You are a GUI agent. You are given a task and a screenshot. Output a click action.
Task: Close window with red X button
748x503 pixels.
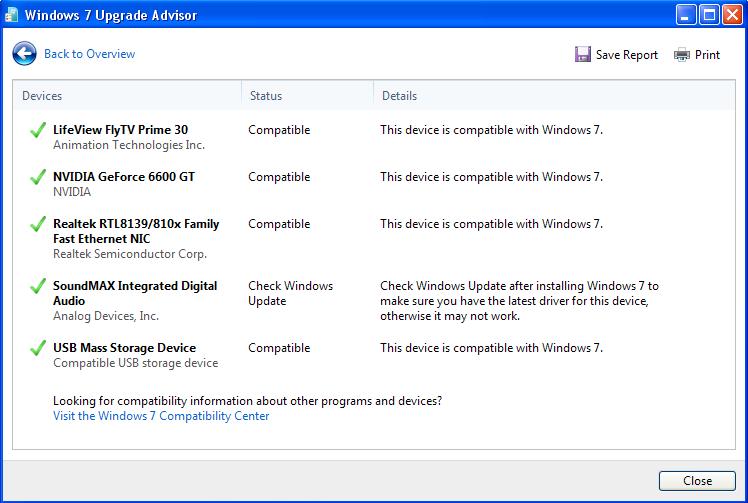tap(732, 15)
